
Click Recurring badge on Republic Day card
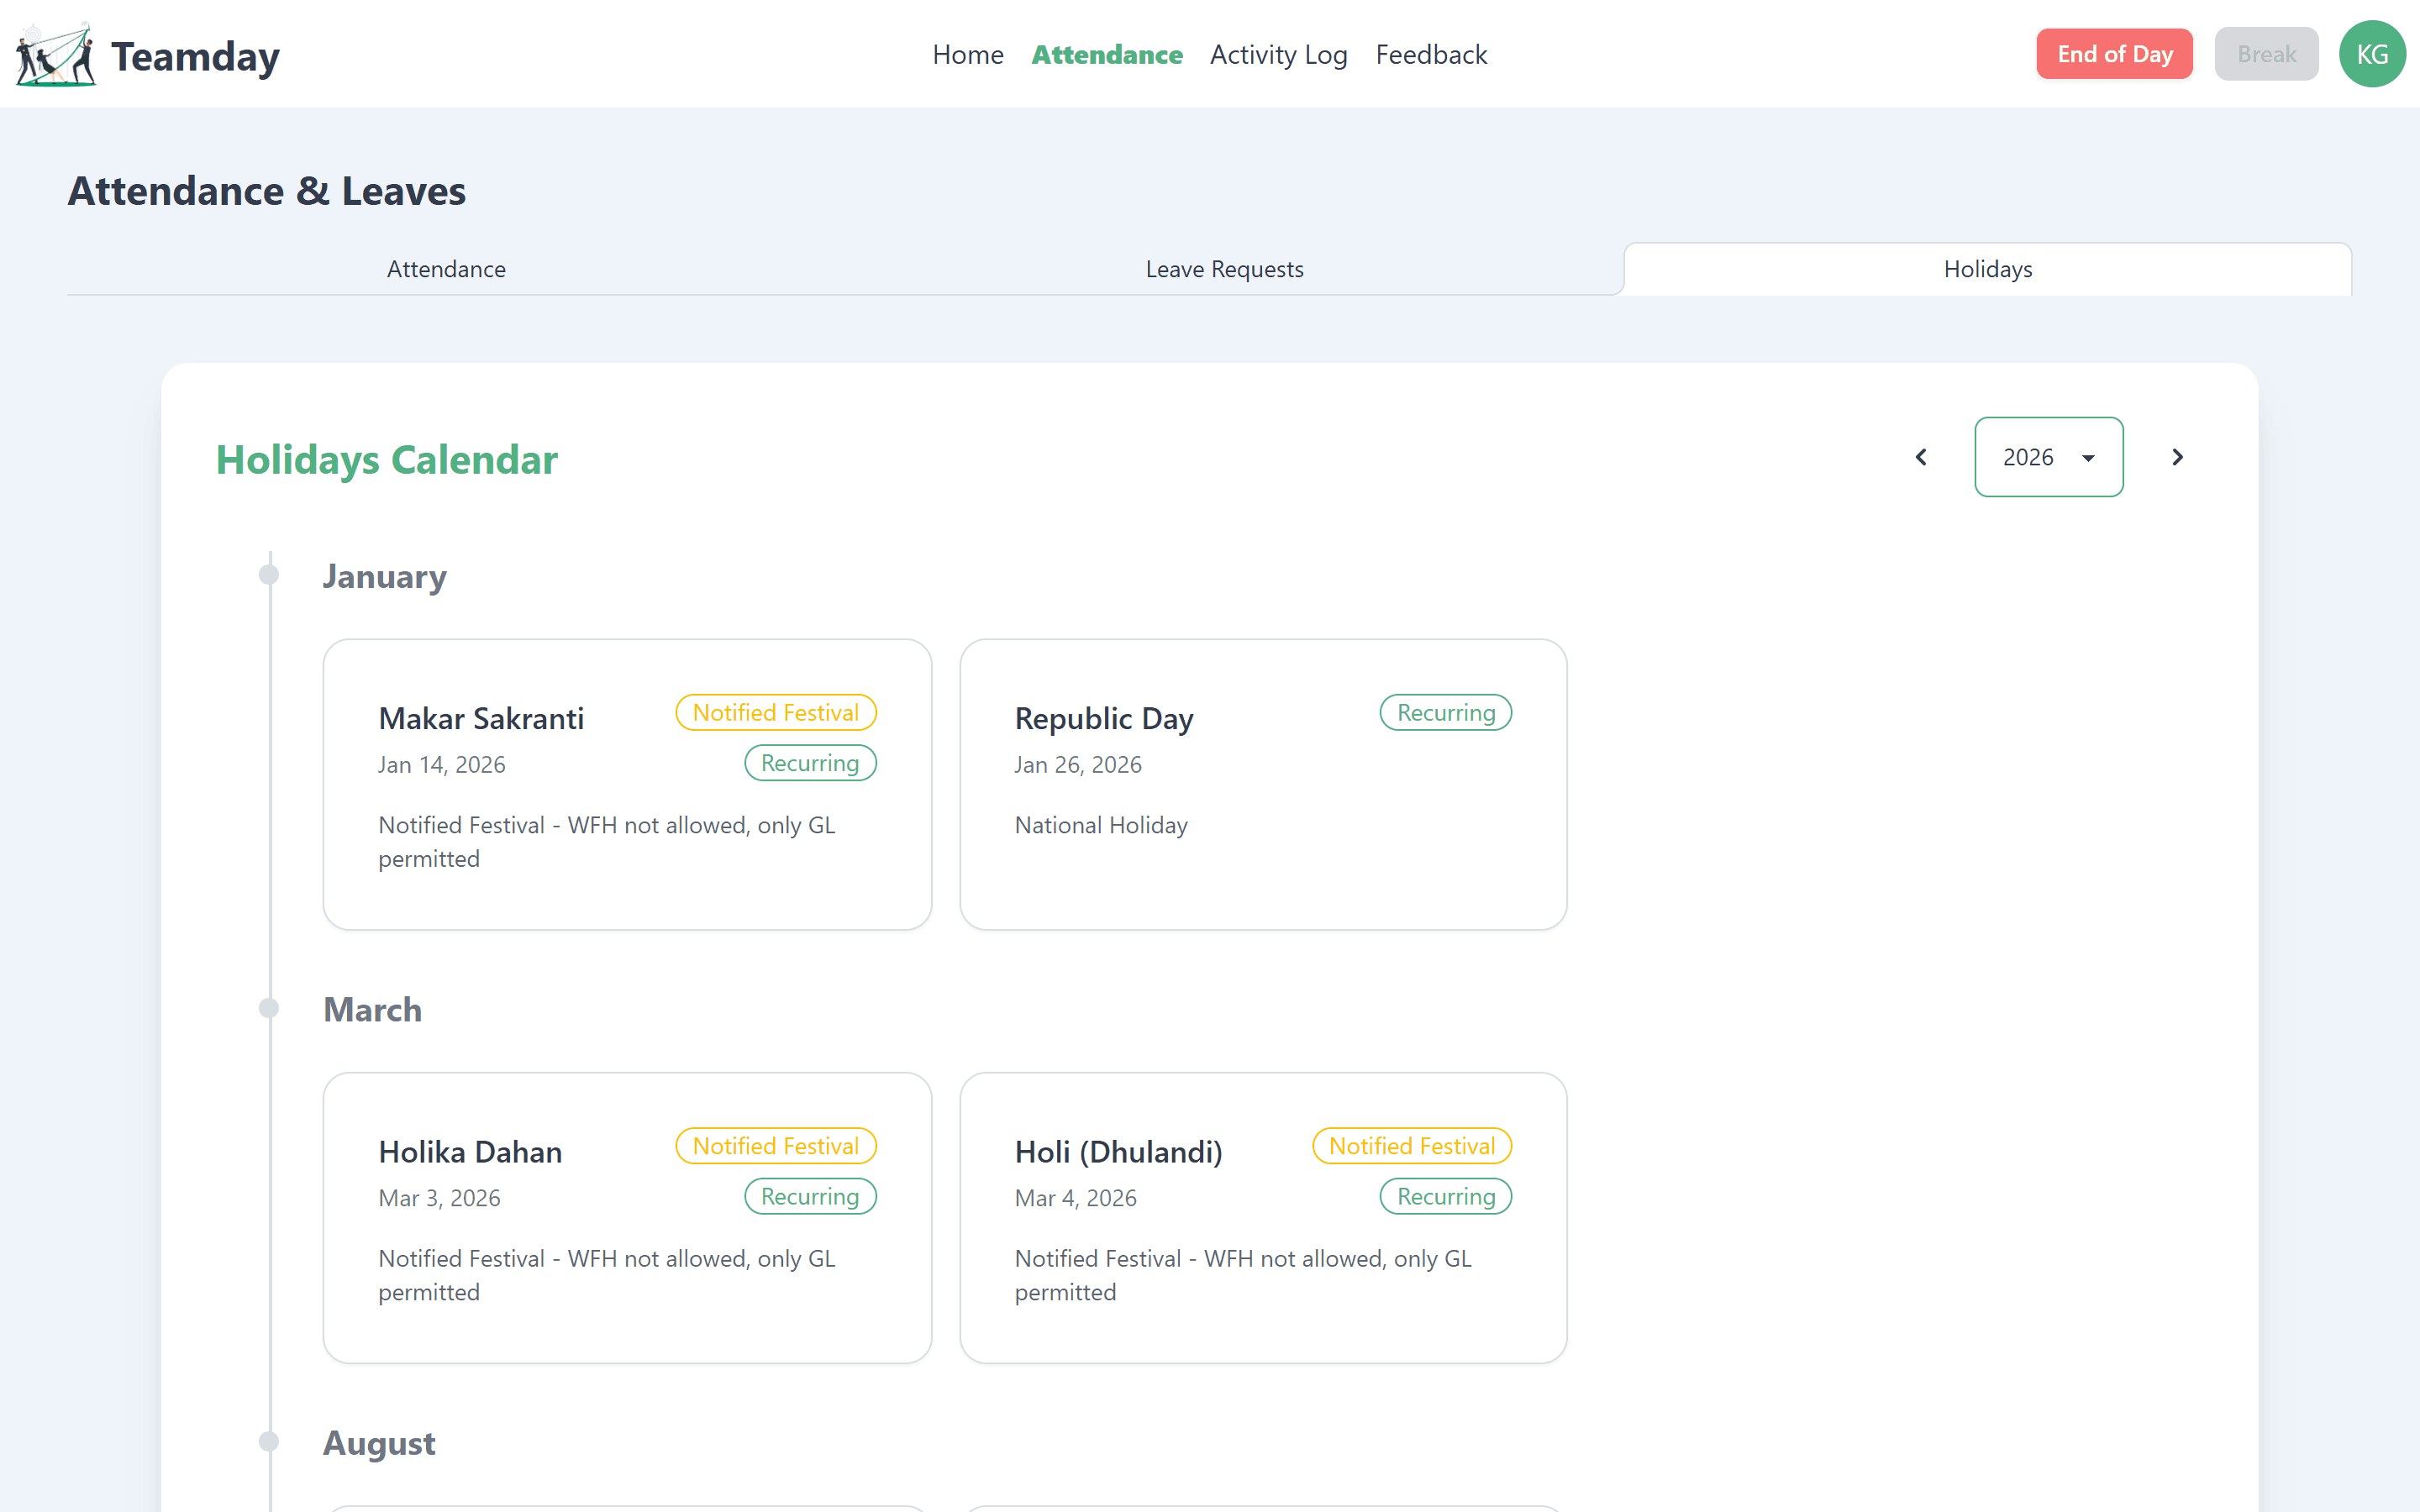click(1446, 712)
